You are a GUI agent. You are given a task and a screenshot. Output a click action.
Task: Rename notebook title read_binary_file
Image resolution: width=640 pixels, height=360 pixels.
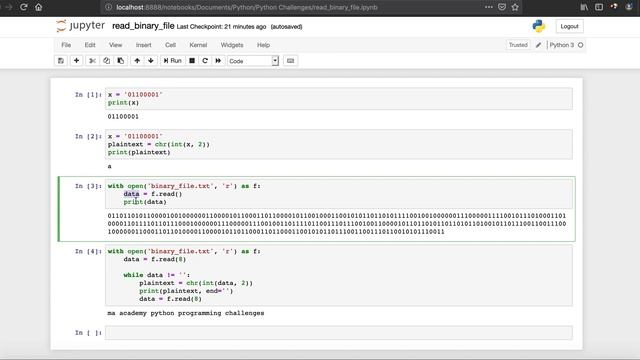coord(143,26)
